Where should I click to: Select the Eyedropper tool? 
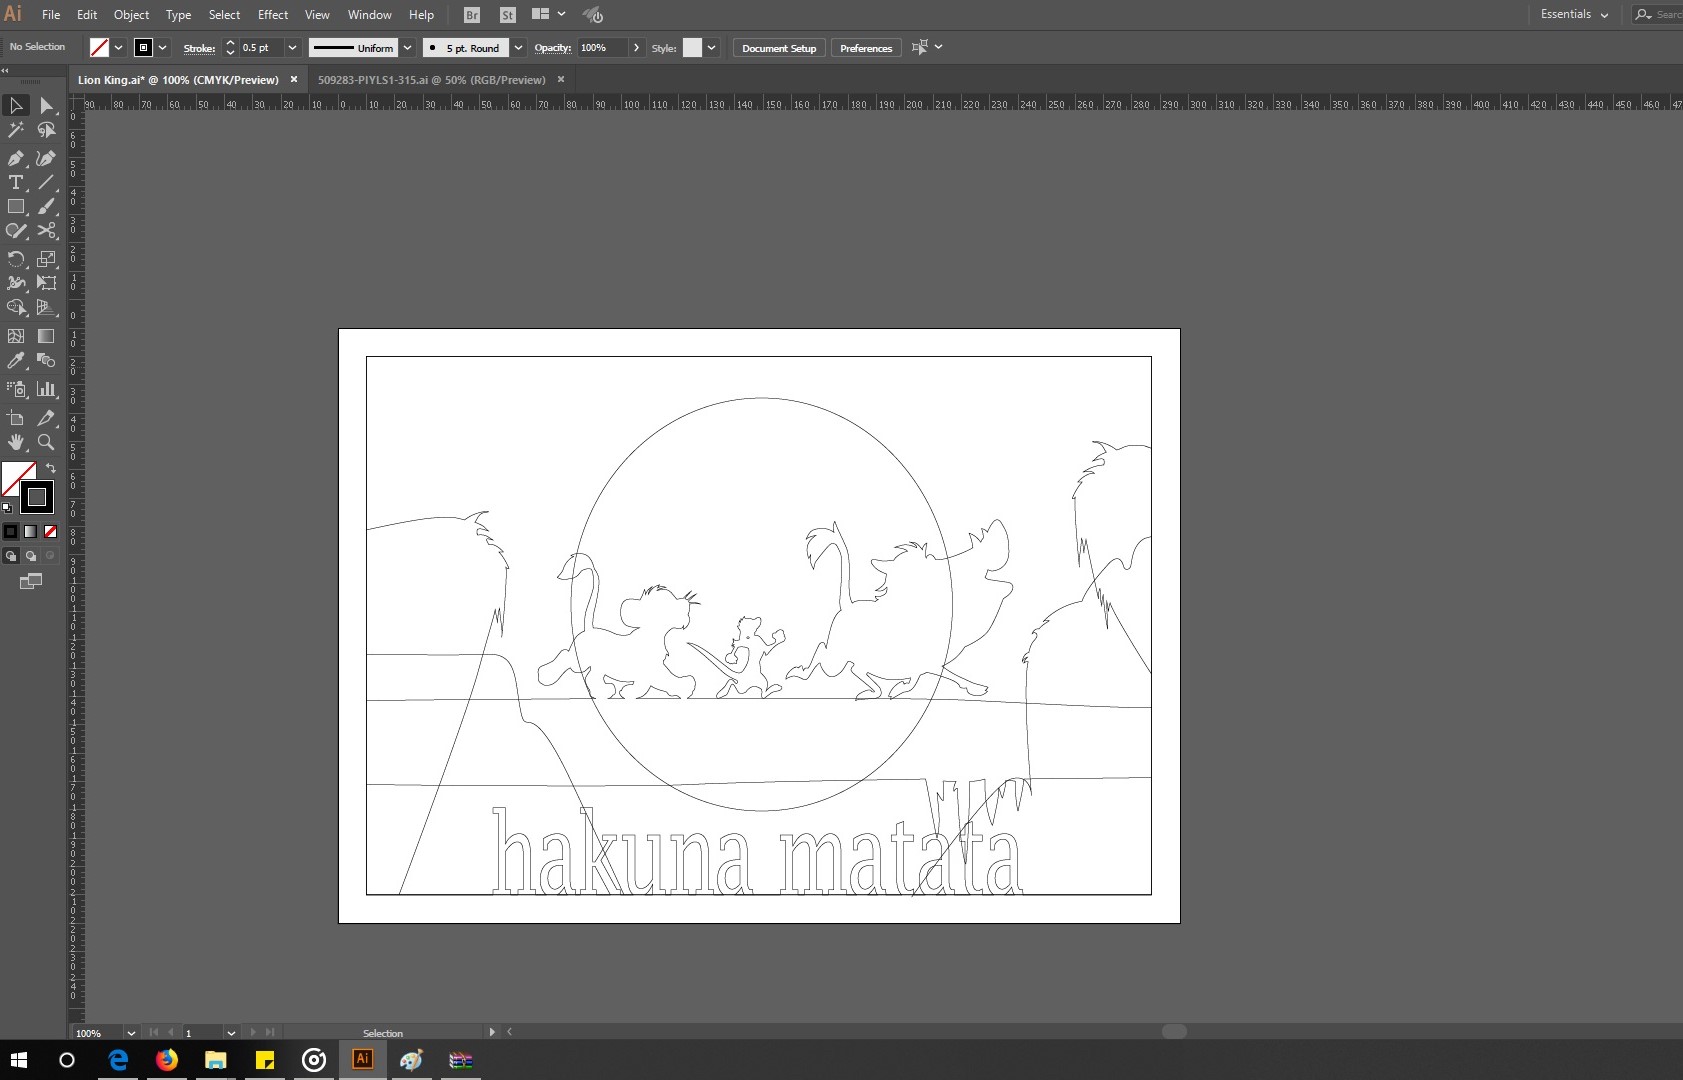(x=16, y=360)
